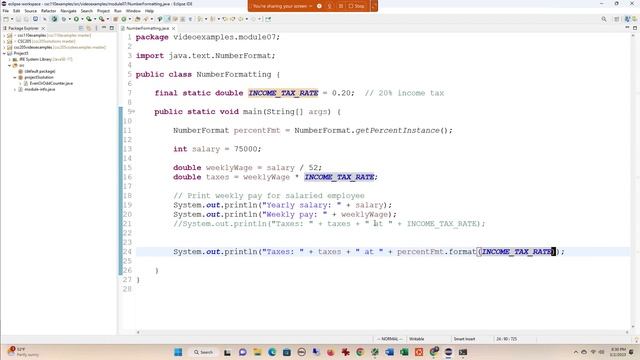Click the Debug bug toolbar icon
The width and height of the screenshot is (640, 360).
pos(64,19)
